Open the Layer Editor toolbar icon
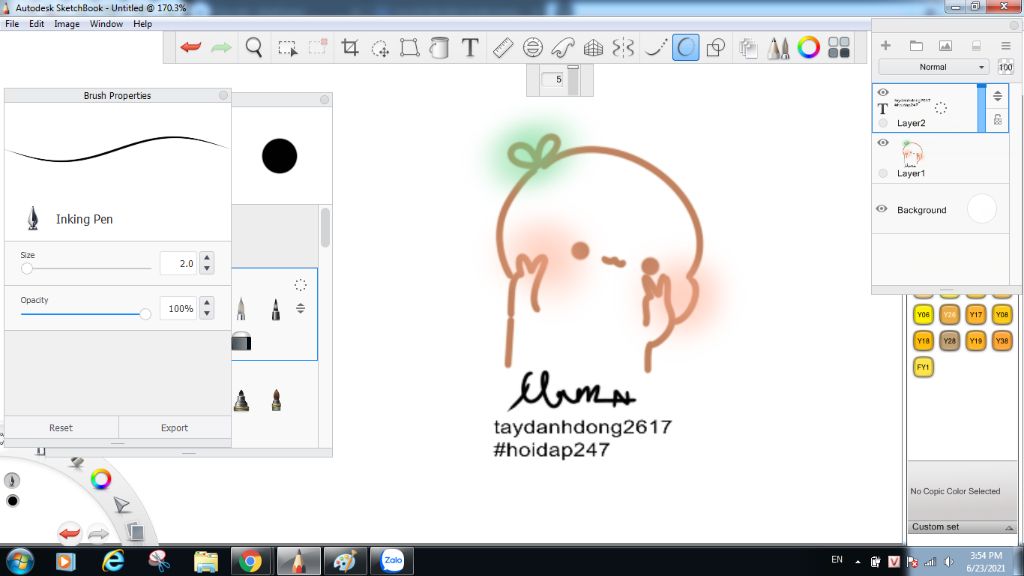Image resolution: width=1024 pixels, height=576 pixels. click(748, 47)
